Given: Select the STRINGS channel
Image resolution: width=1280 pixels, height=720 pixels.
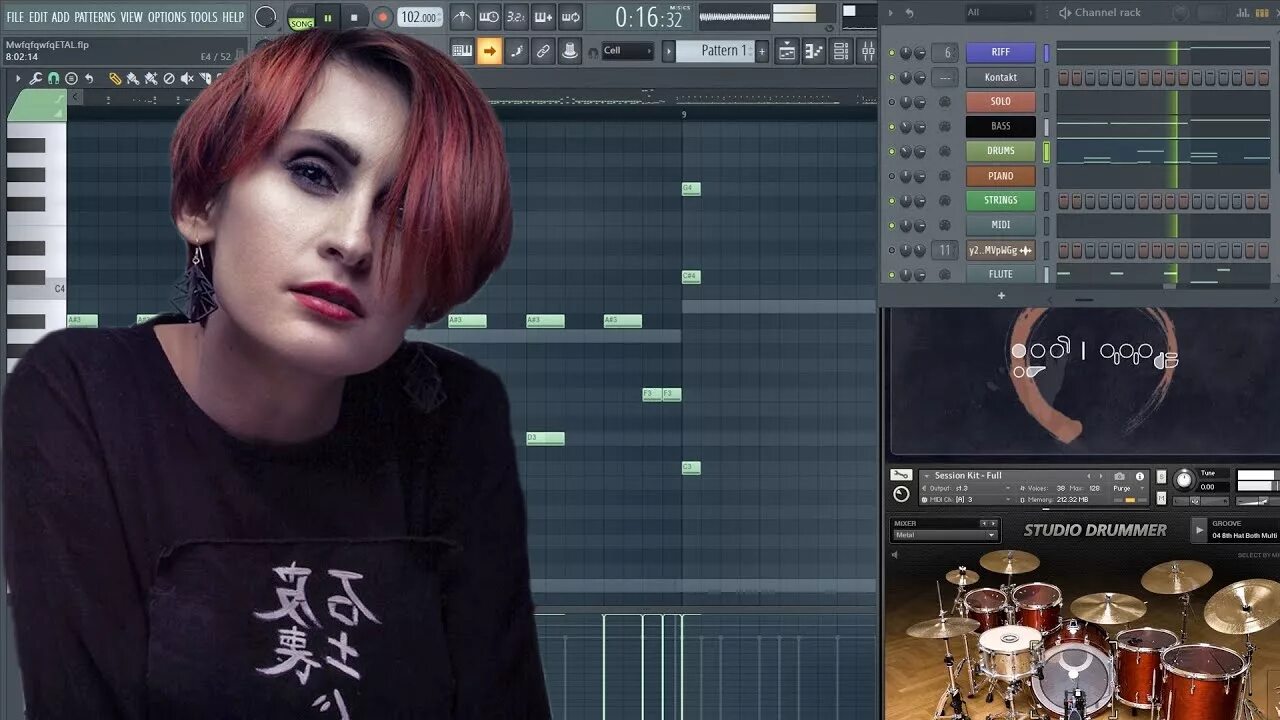Looking at the screenshot, I should pos(1000,200).
